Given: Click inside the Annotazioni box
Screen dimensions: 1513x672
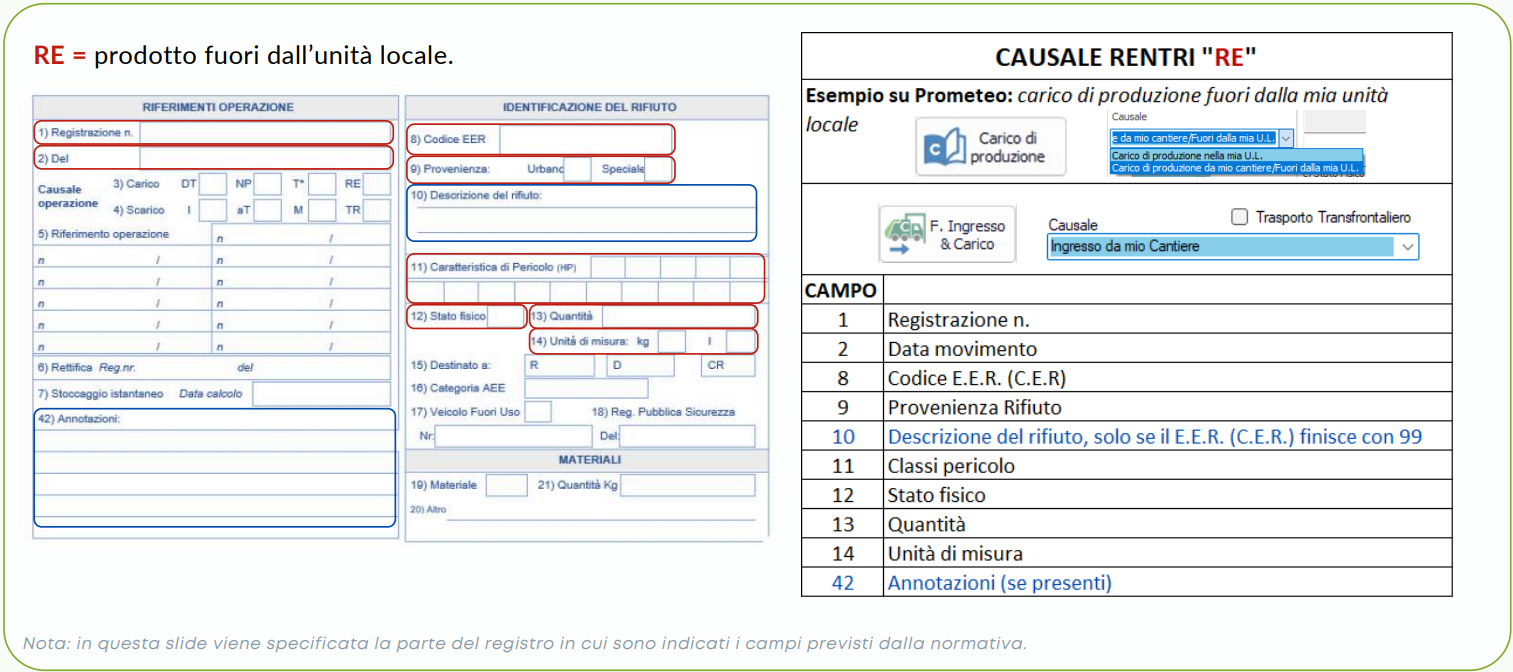Looking at the screenshot, I should [x=215, y=475].
